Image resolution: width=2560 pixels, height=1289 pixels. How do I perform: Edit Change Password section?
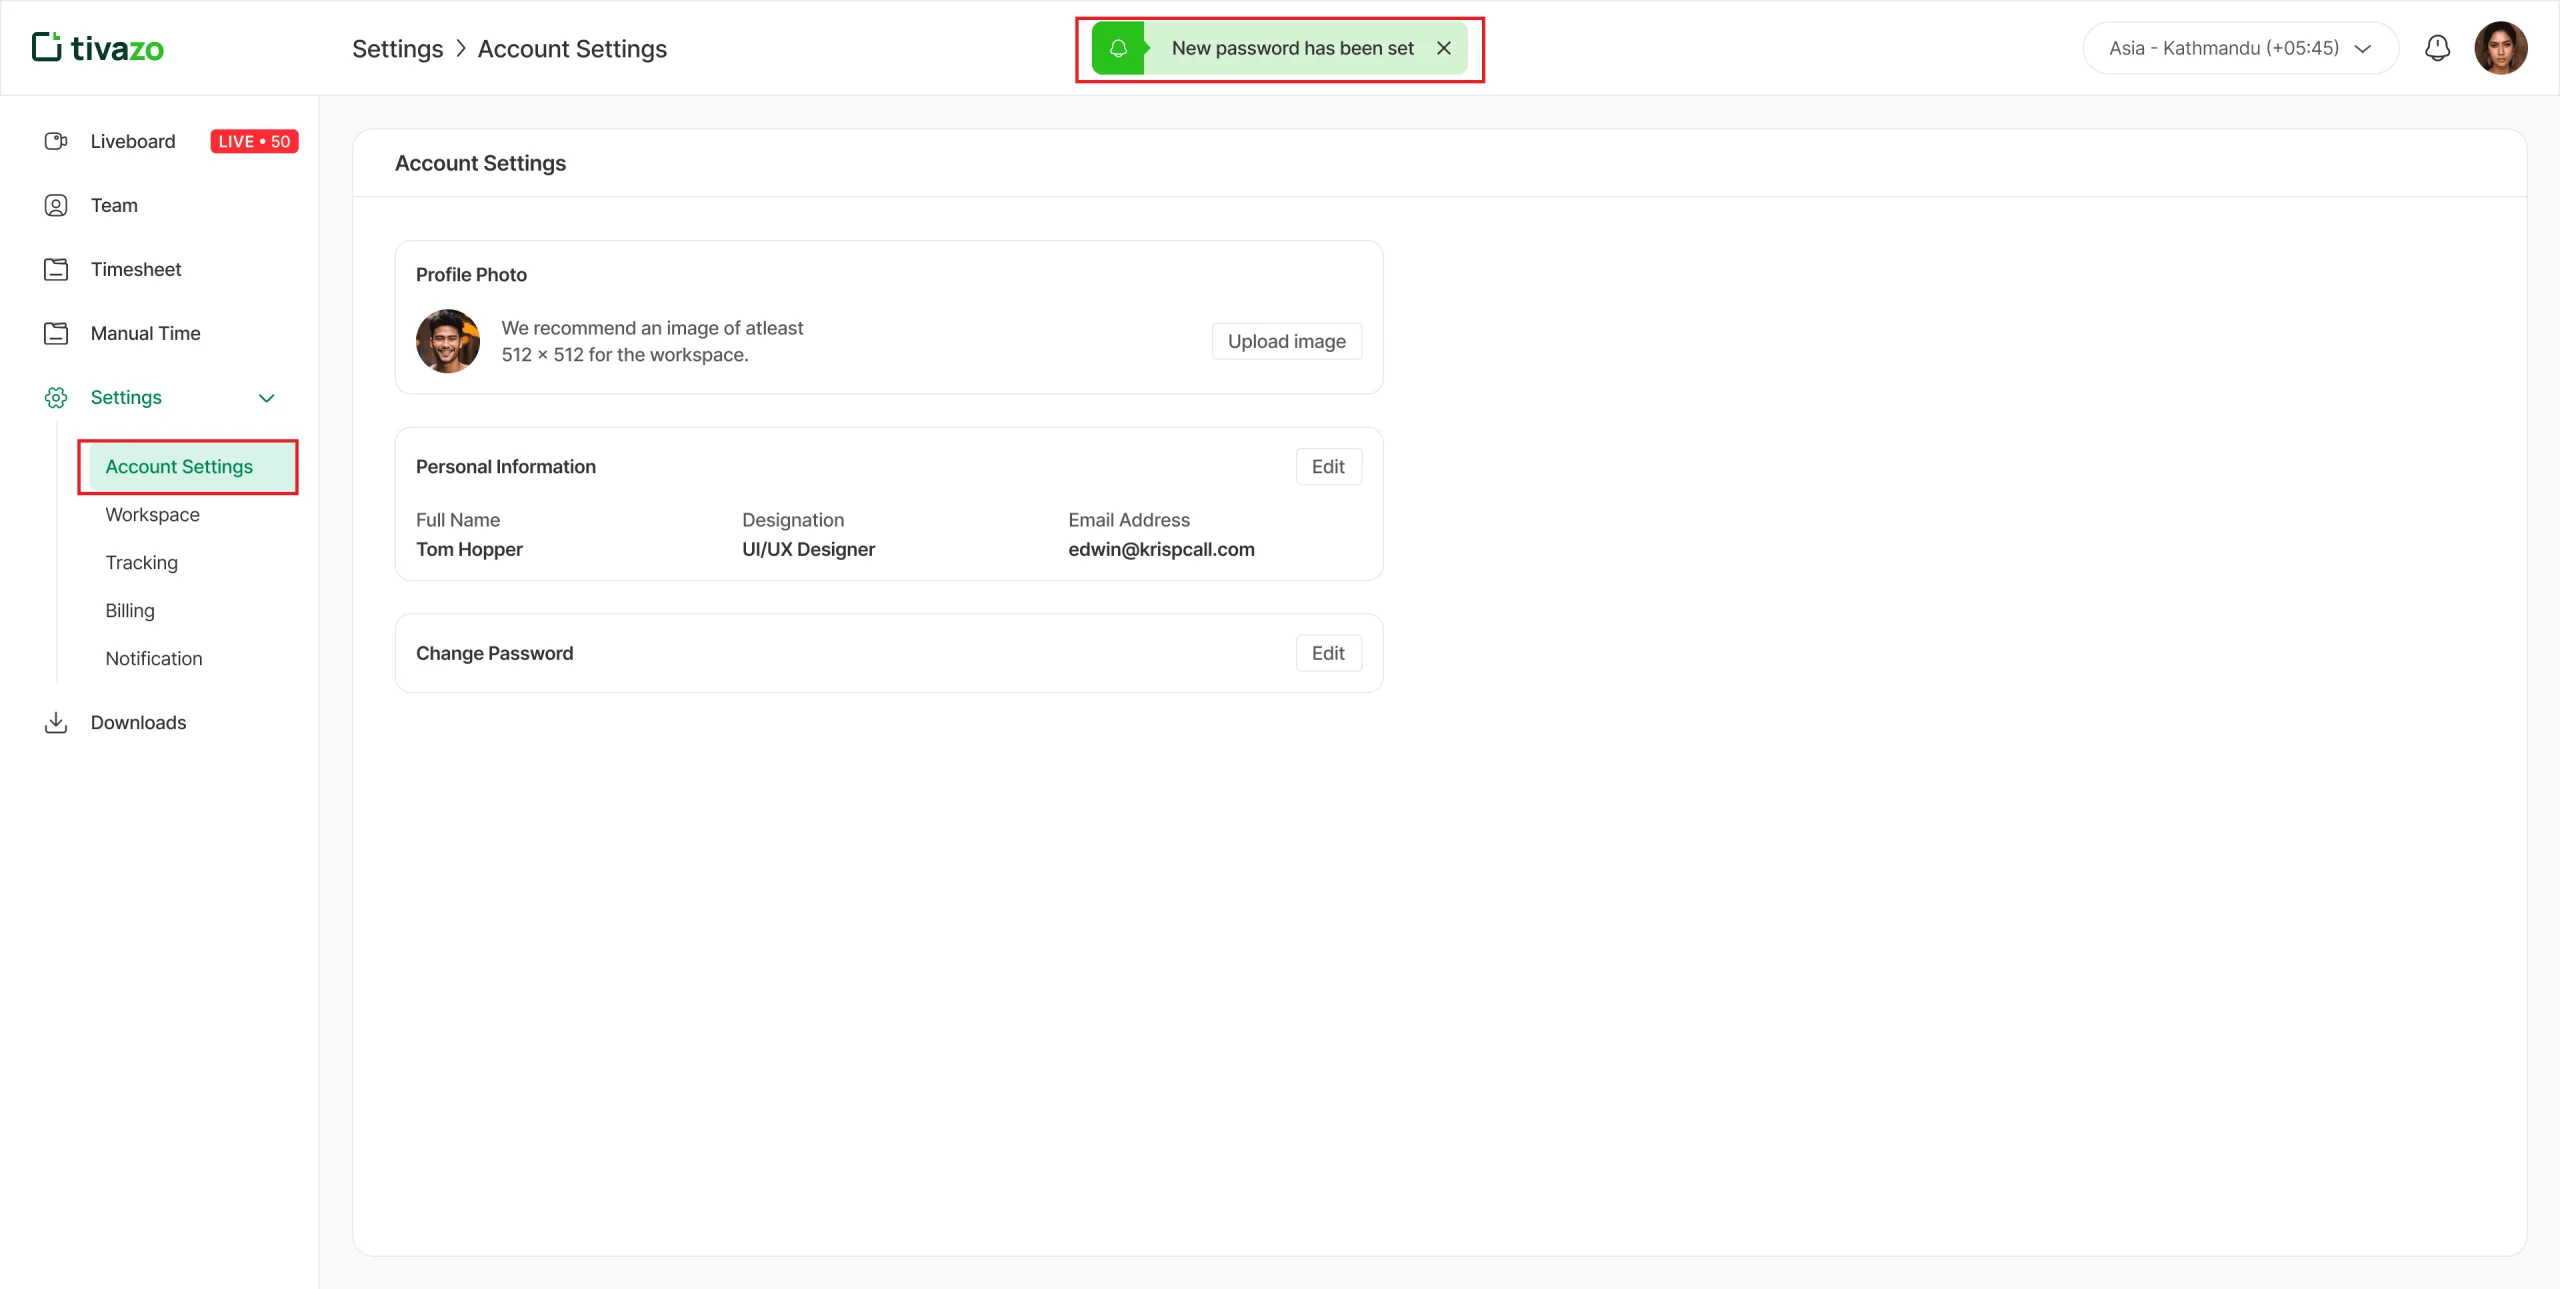tap(1328, 653)
